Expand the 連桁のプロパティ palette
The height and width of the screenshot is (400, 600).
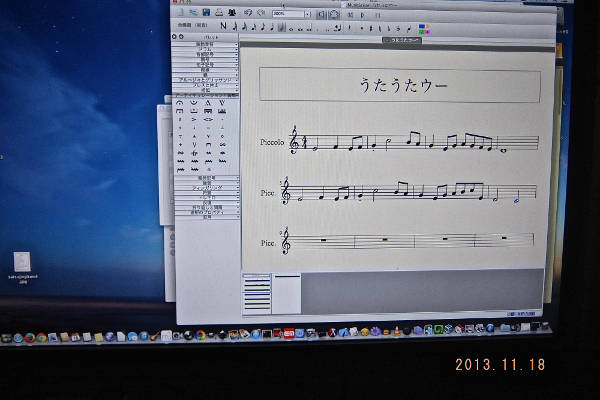(207, 212)
